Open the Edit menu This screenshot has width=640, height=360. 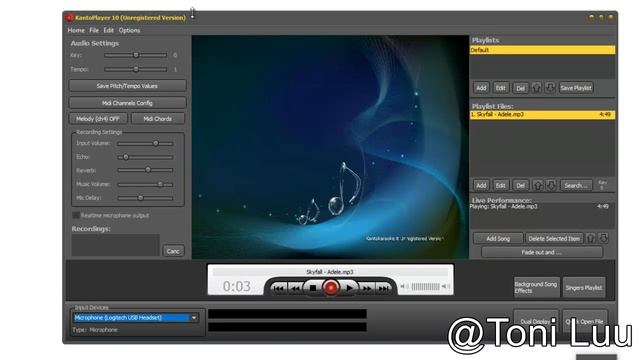tap(109, 30)
